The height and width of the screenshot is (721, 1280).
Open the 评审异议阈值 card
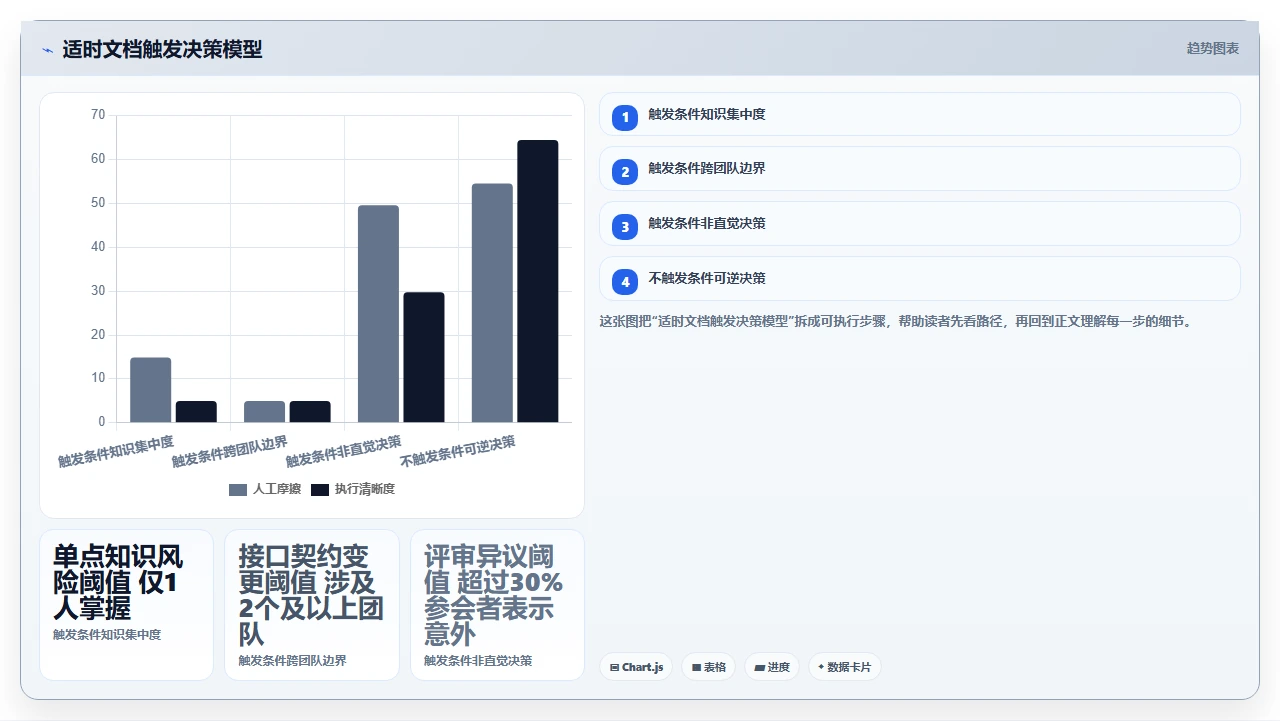click(497, 605)
